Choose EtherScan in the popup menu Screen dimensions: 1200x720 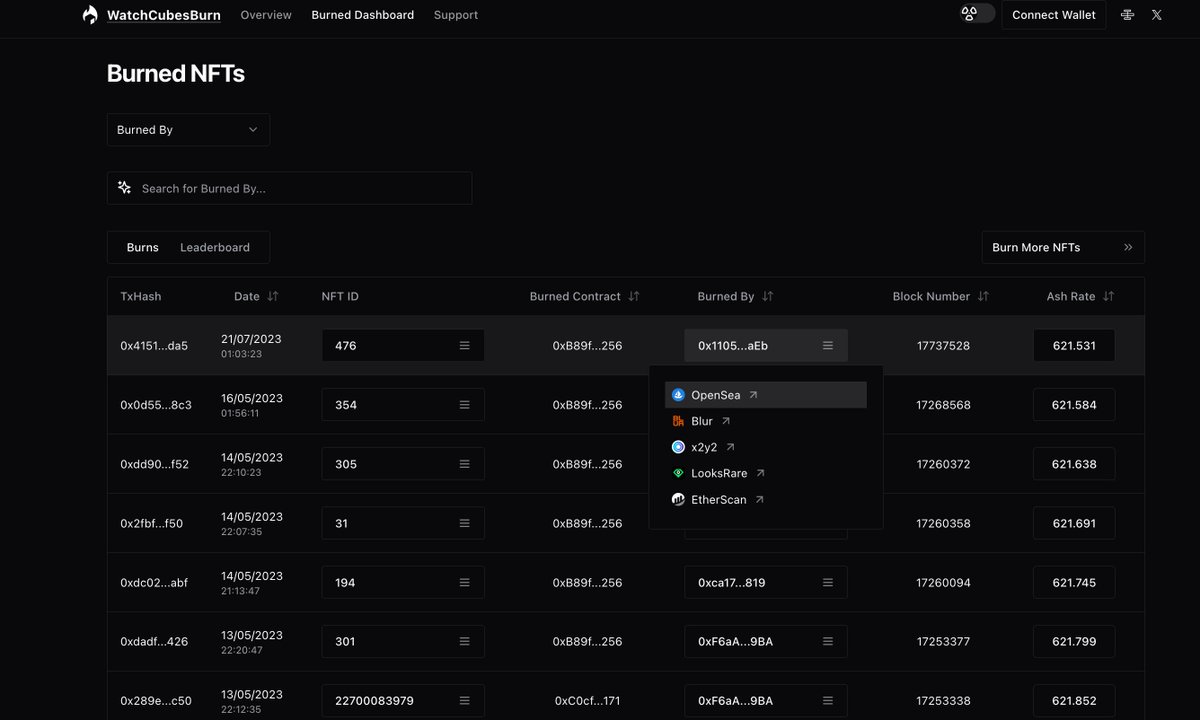(x=766, y=499)
